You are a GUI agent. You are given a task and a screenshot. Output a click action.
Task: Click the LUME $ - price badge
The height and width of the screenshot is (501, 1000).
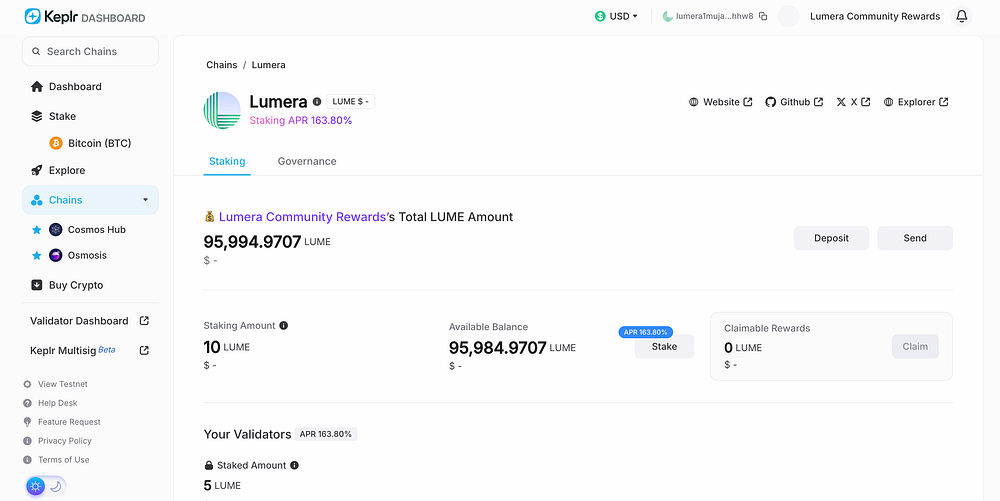[x=351, y=101]
